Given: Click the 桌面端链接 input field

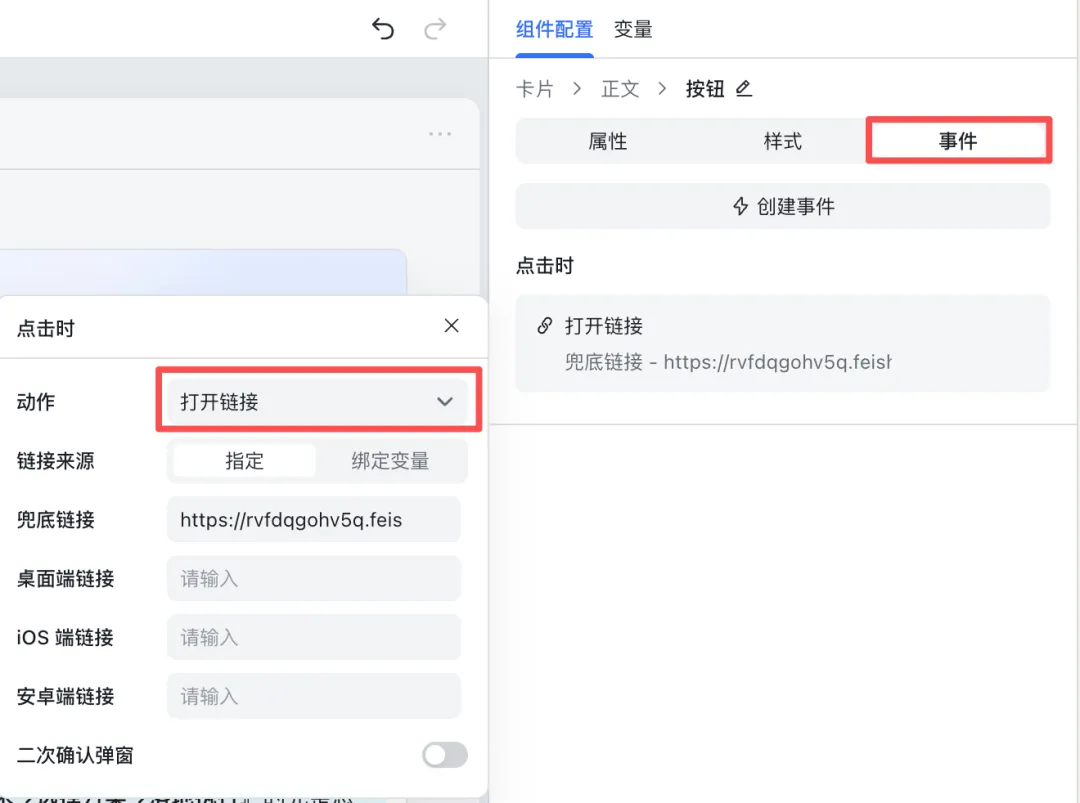Looking at the screenshot, I should tap(313, 578).
